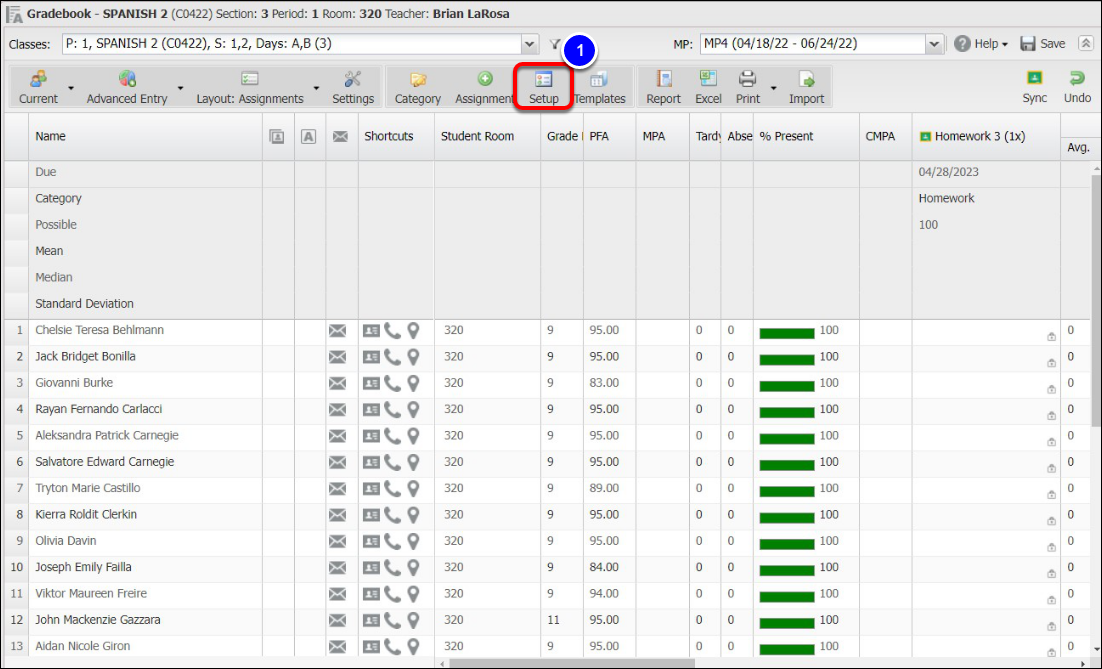Open gradebook Templates
The image size is (1102, 669).
click(599, 87)
